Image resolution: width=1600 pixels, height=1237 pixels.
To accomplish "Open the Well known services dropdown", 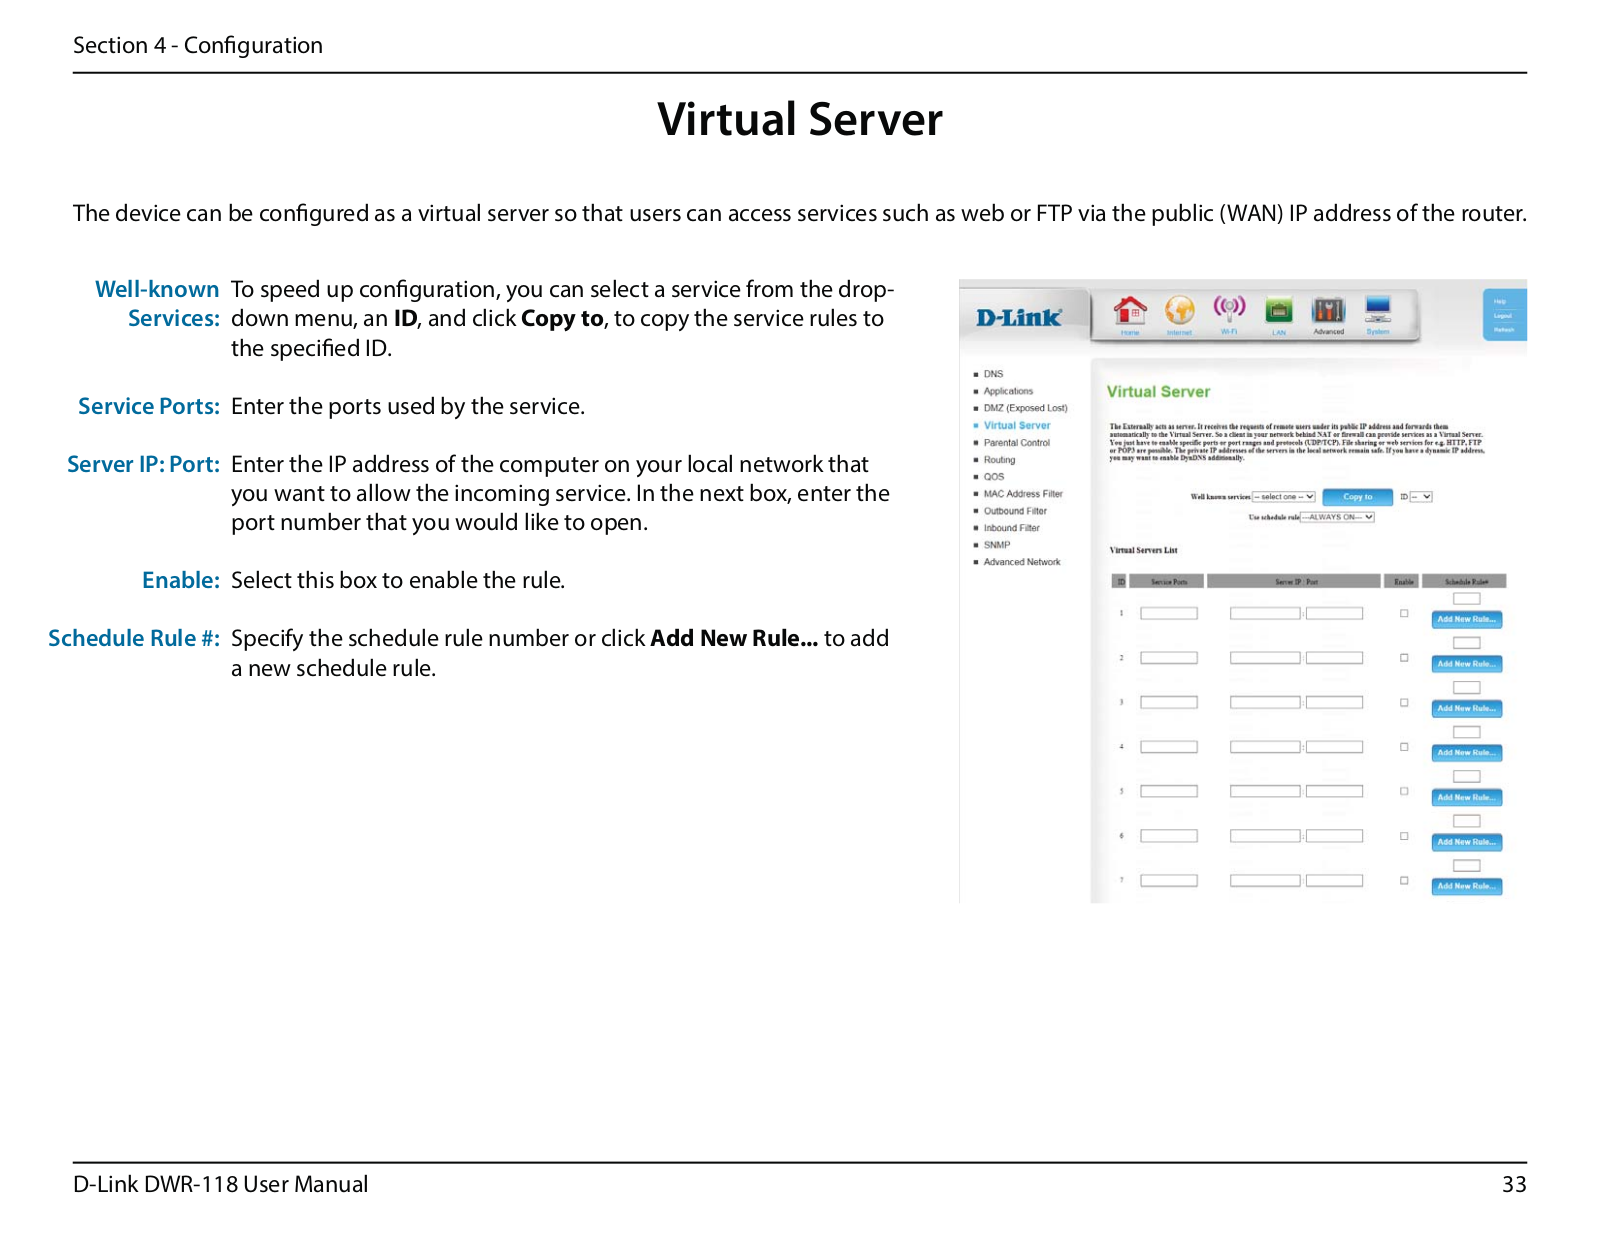I will pos(1284,497).
